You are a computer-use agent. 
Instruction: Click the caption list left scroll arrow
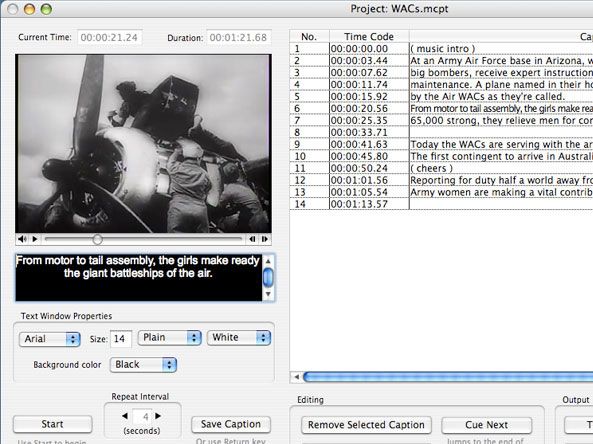click(296, 377)
